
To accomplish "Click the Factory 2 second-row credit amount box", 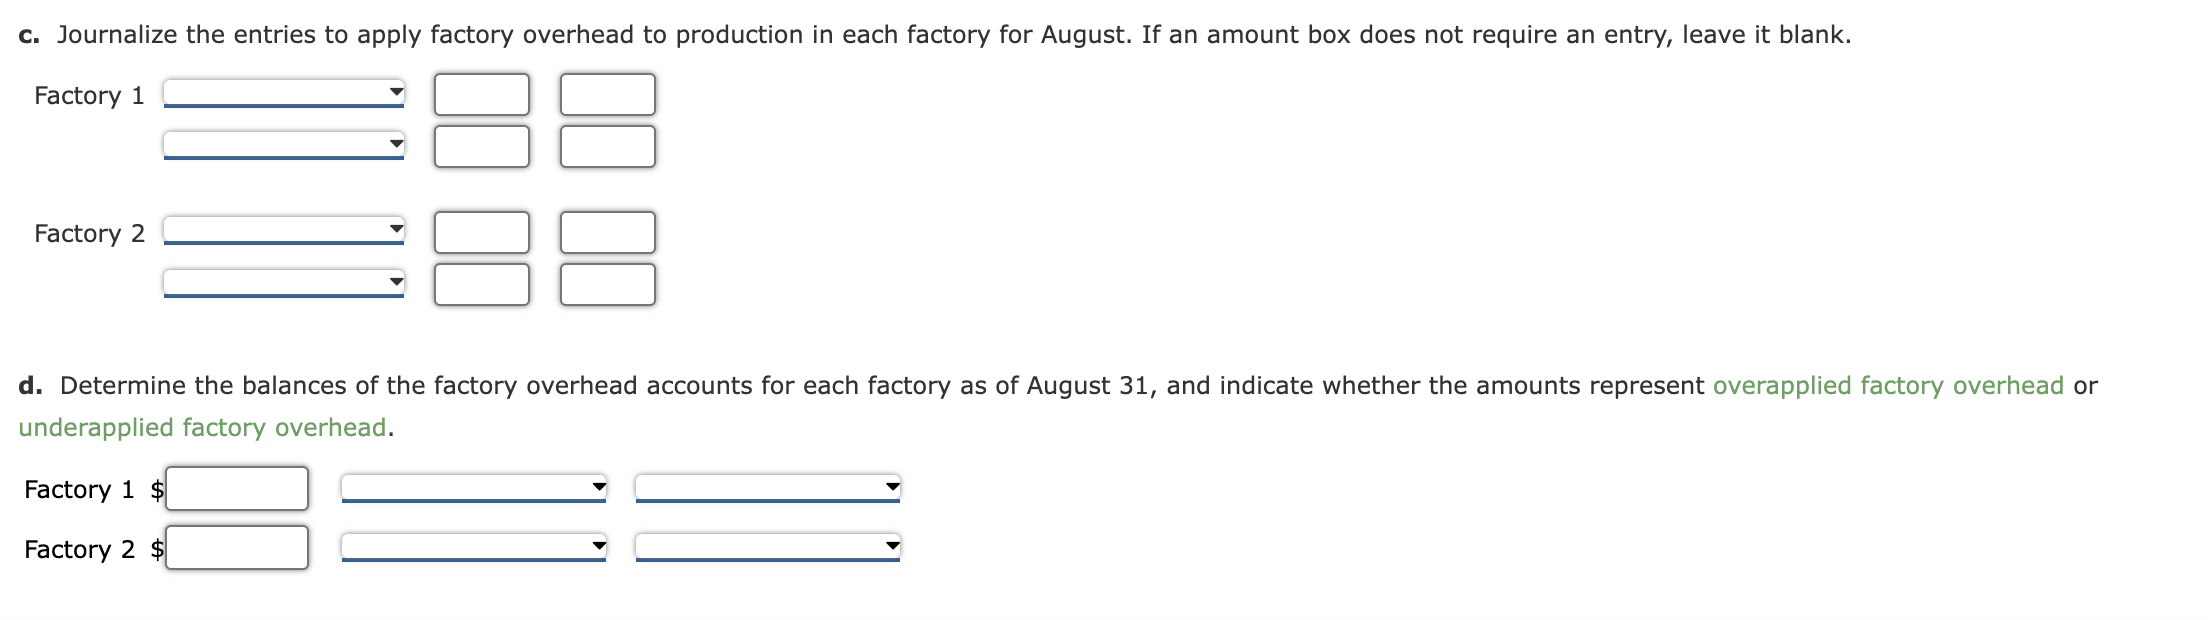I will pos(608,283).
